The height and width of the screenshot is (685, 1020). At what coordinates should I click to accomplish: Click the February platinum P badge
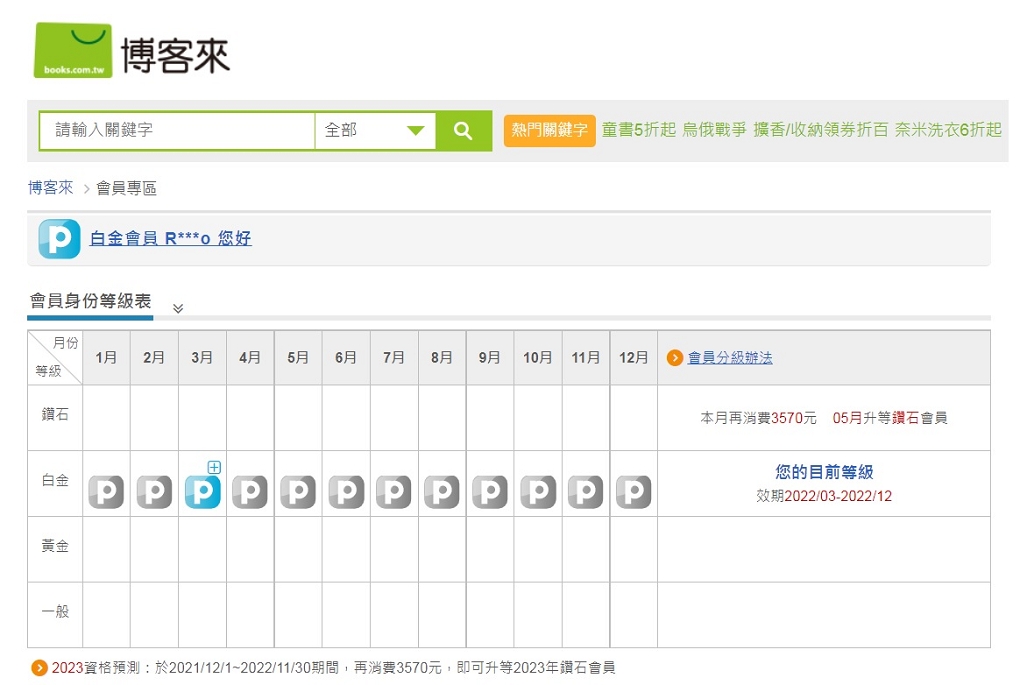click(154, 491)
